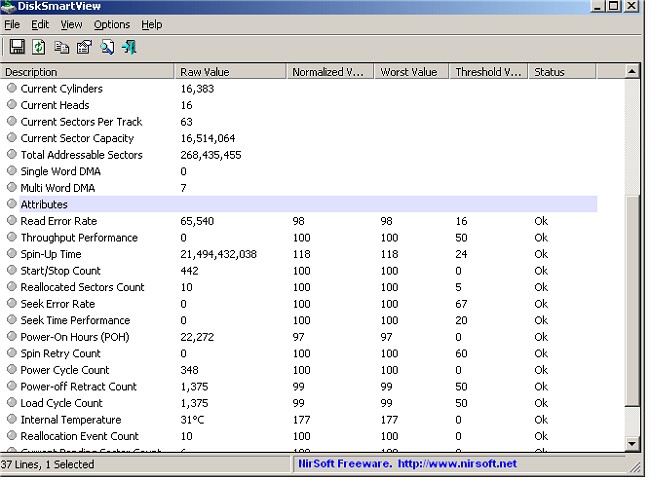Select the Spin-Up Time row
The height and width of the screenshot is (480, 650).
click(52, 254)
